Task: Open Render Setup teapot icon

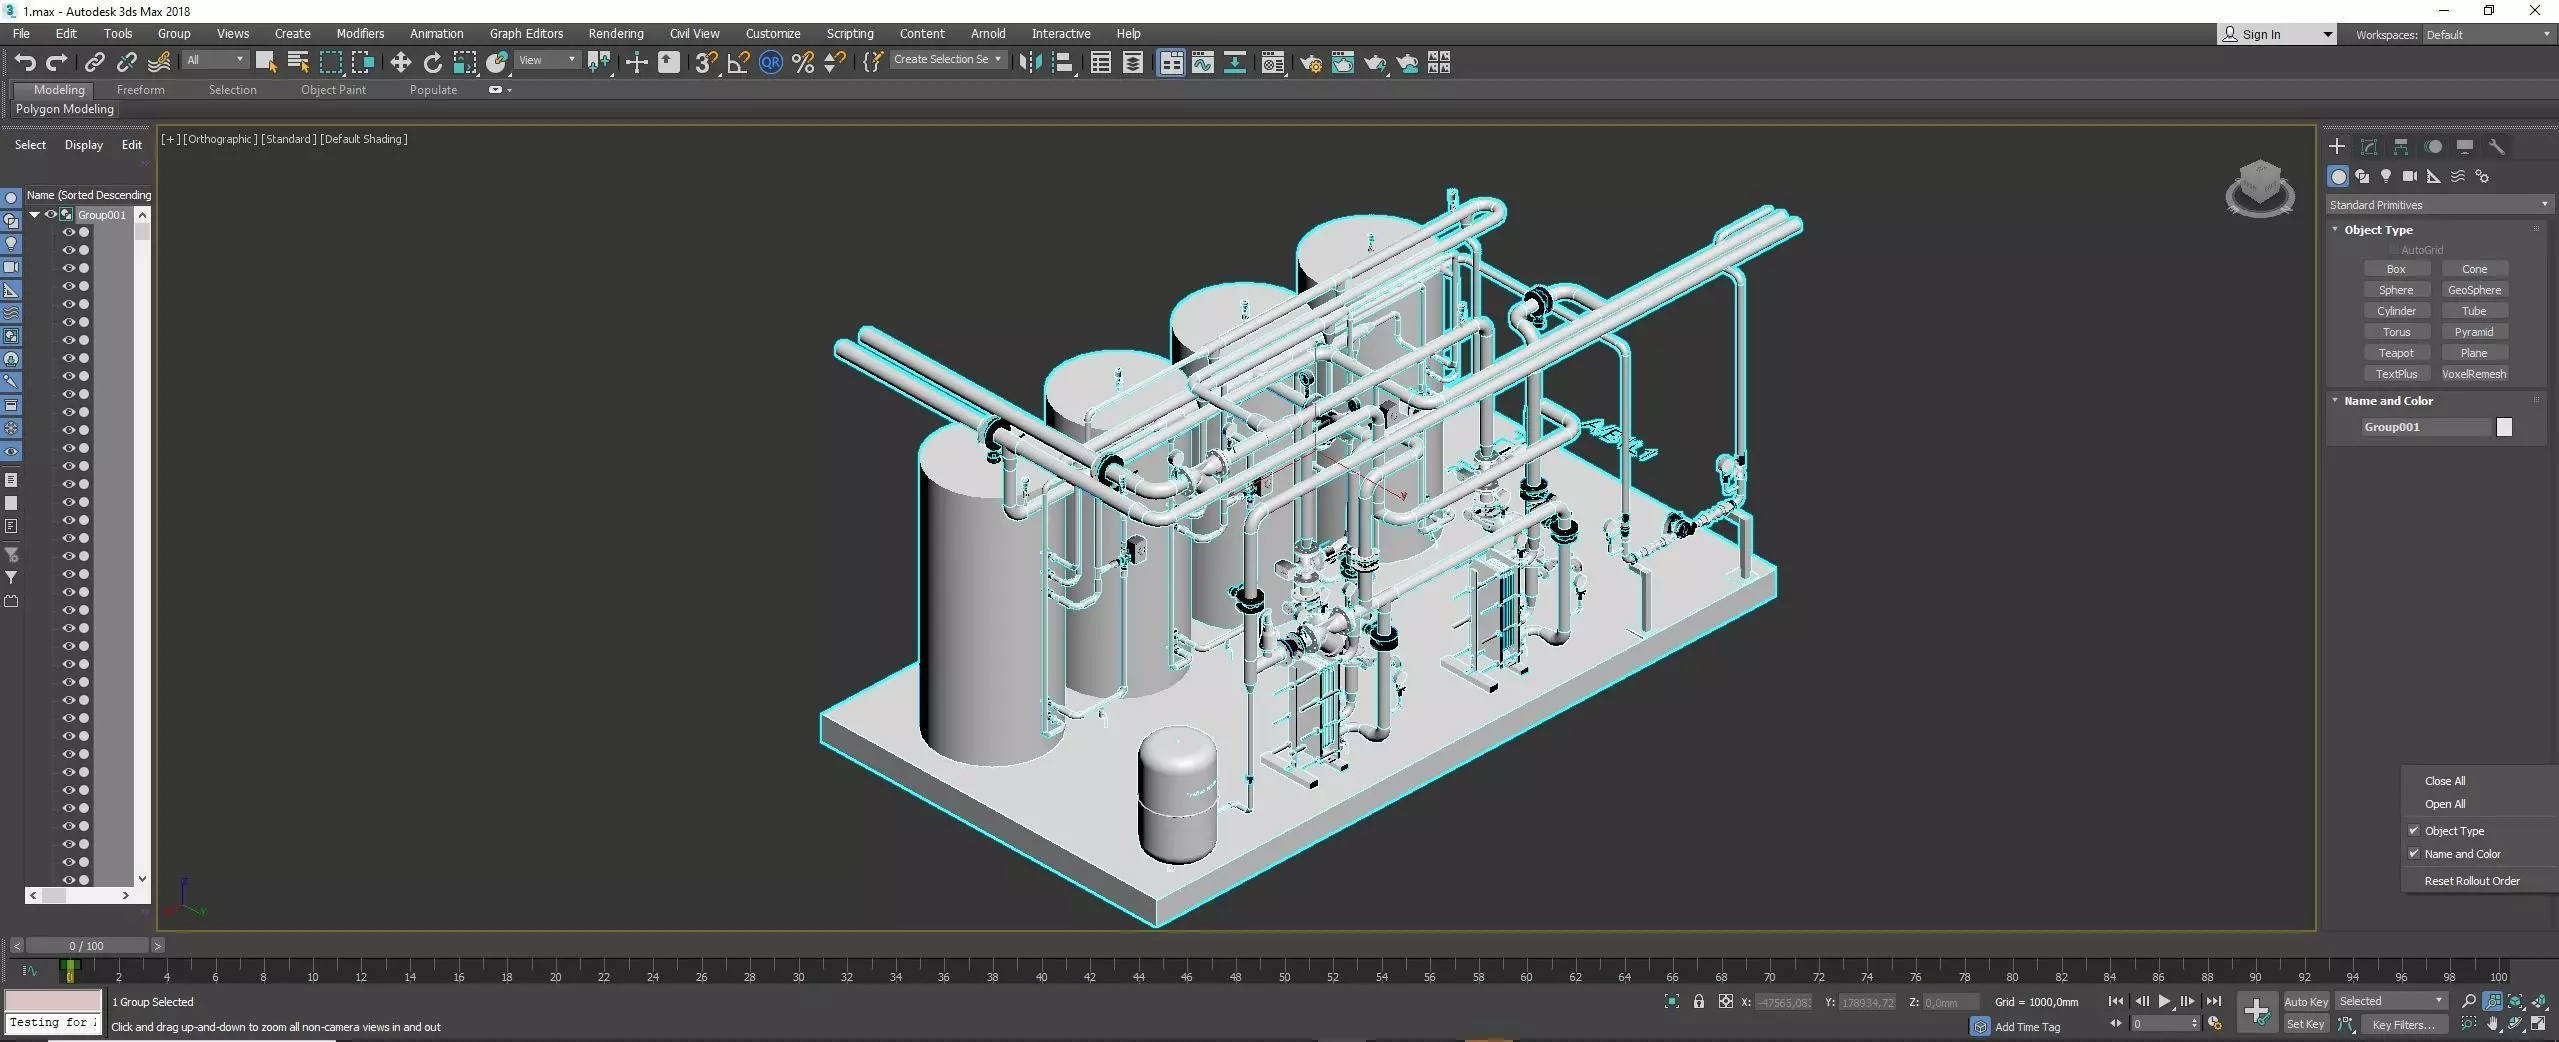Action: point(1310,63)
